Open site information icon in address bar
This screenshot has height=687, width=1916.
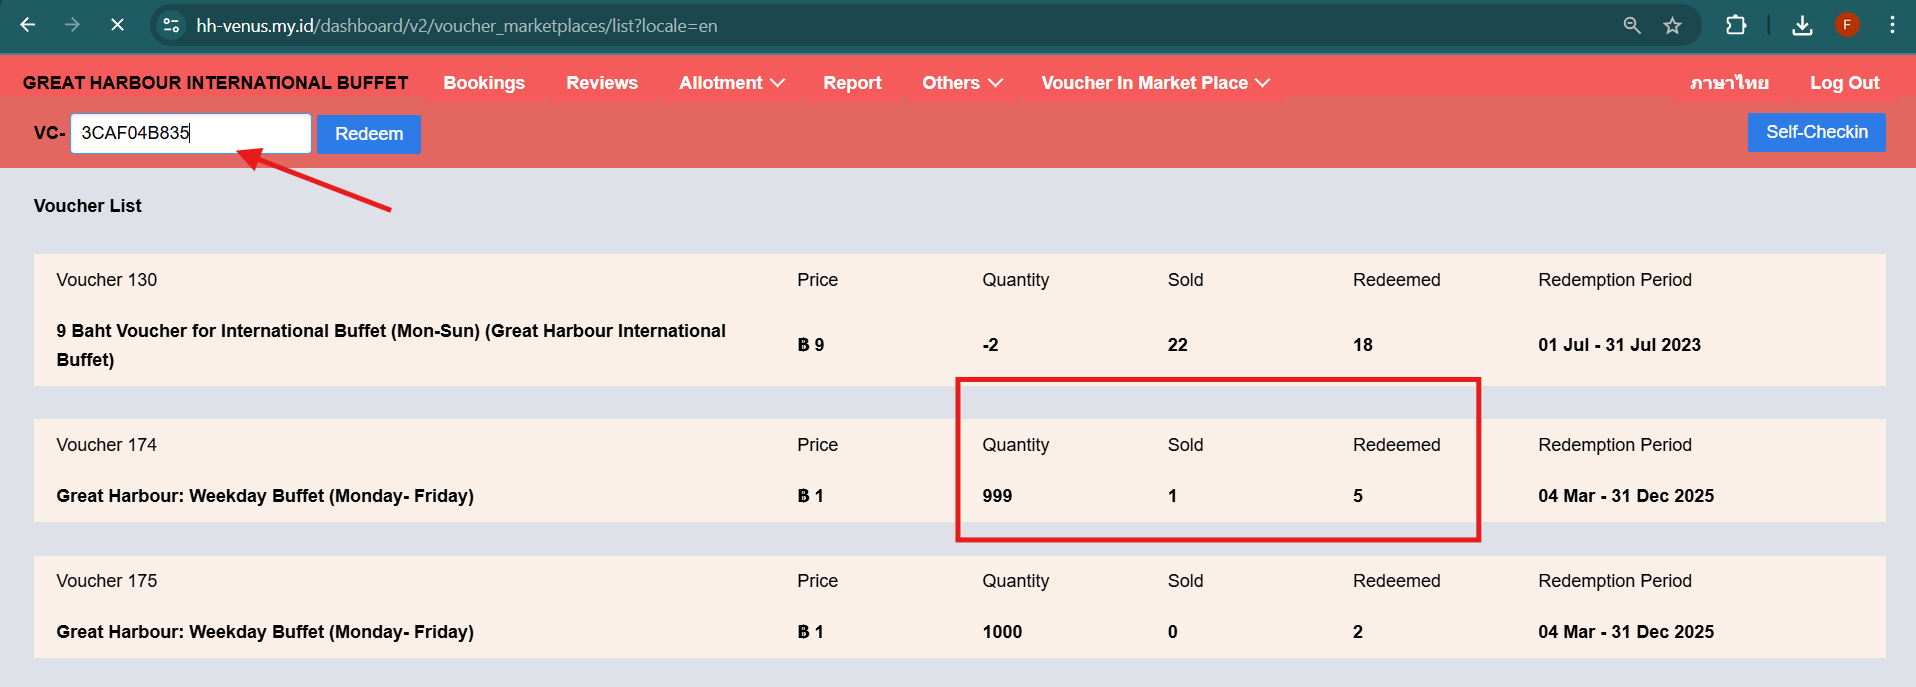point(172,25)
